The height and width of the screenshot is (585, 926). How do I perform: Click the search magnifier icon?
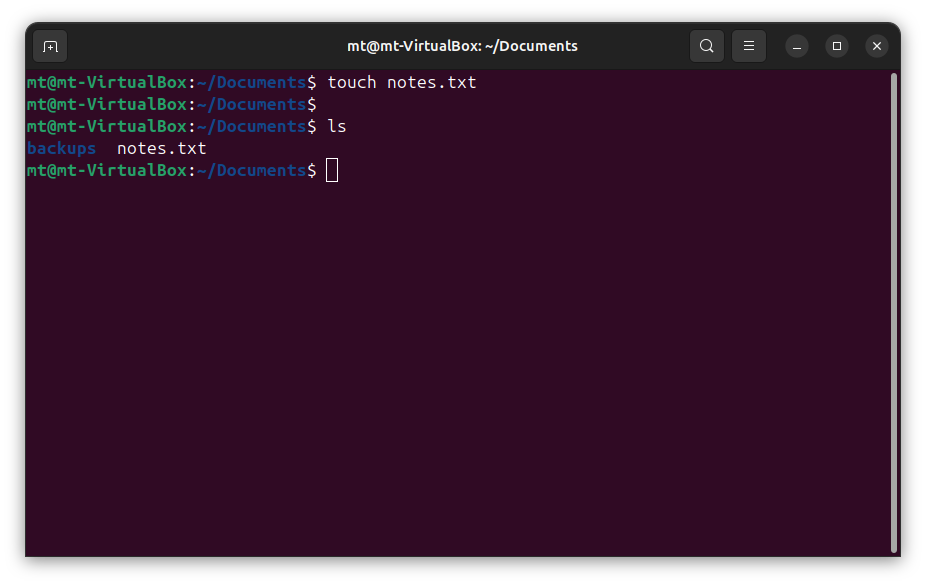[x=706, y=46]
